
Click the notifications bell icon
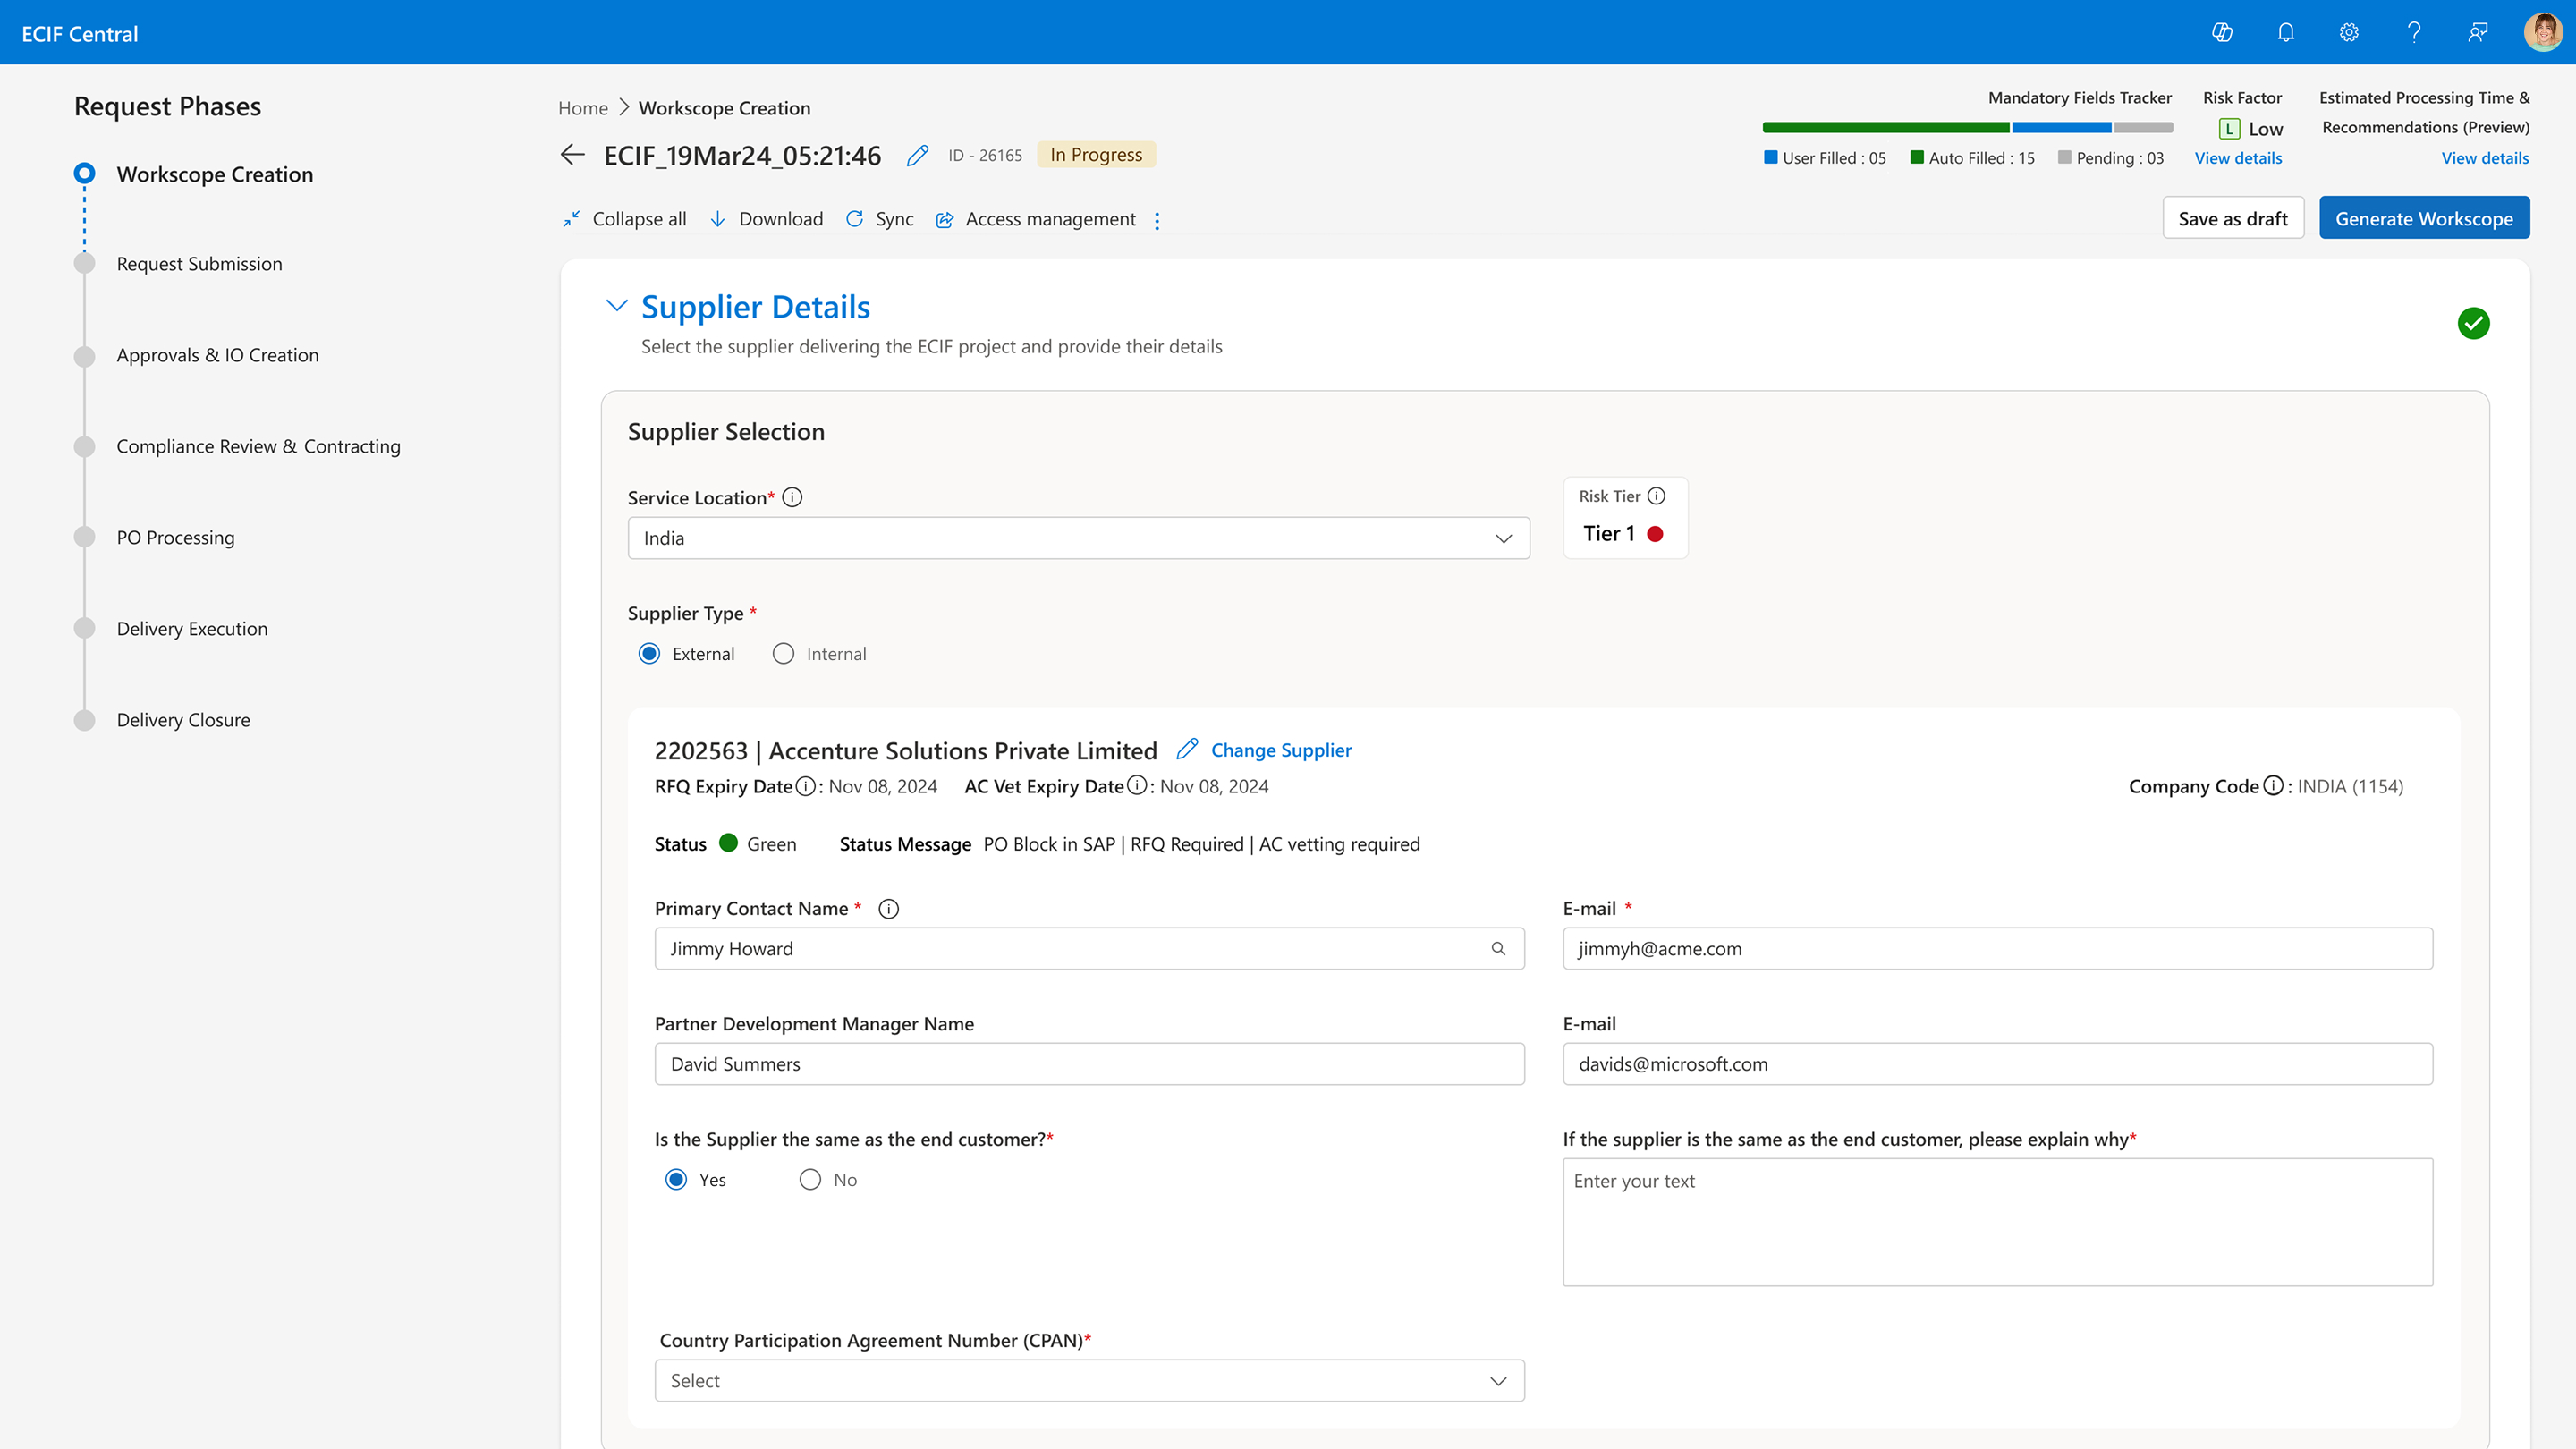click(x=2285, y=33)
